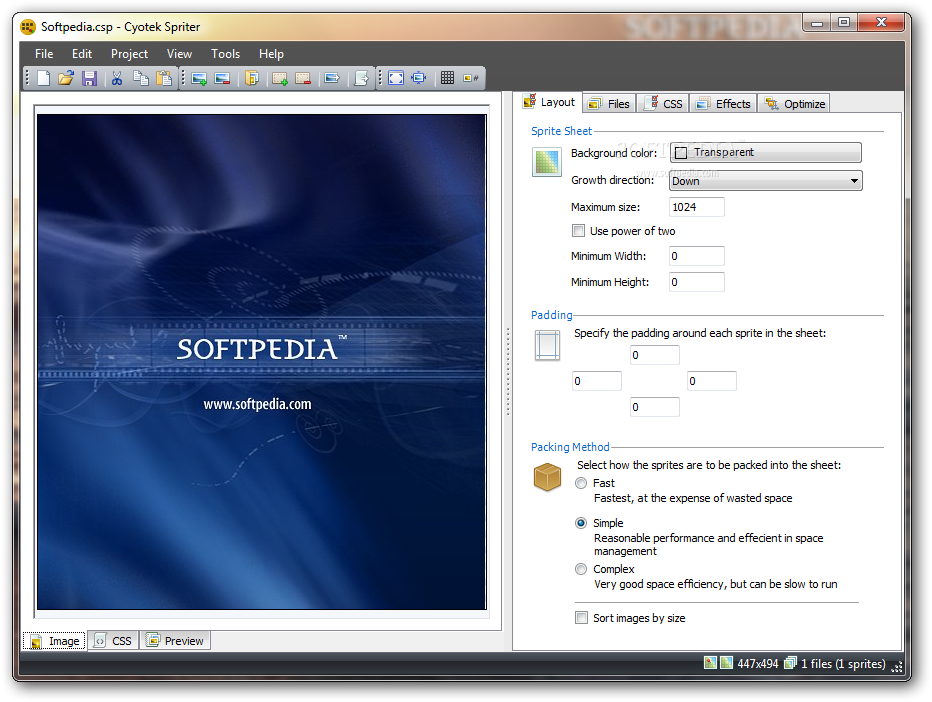Add image with green plus picture icon

tap(199, 78)
